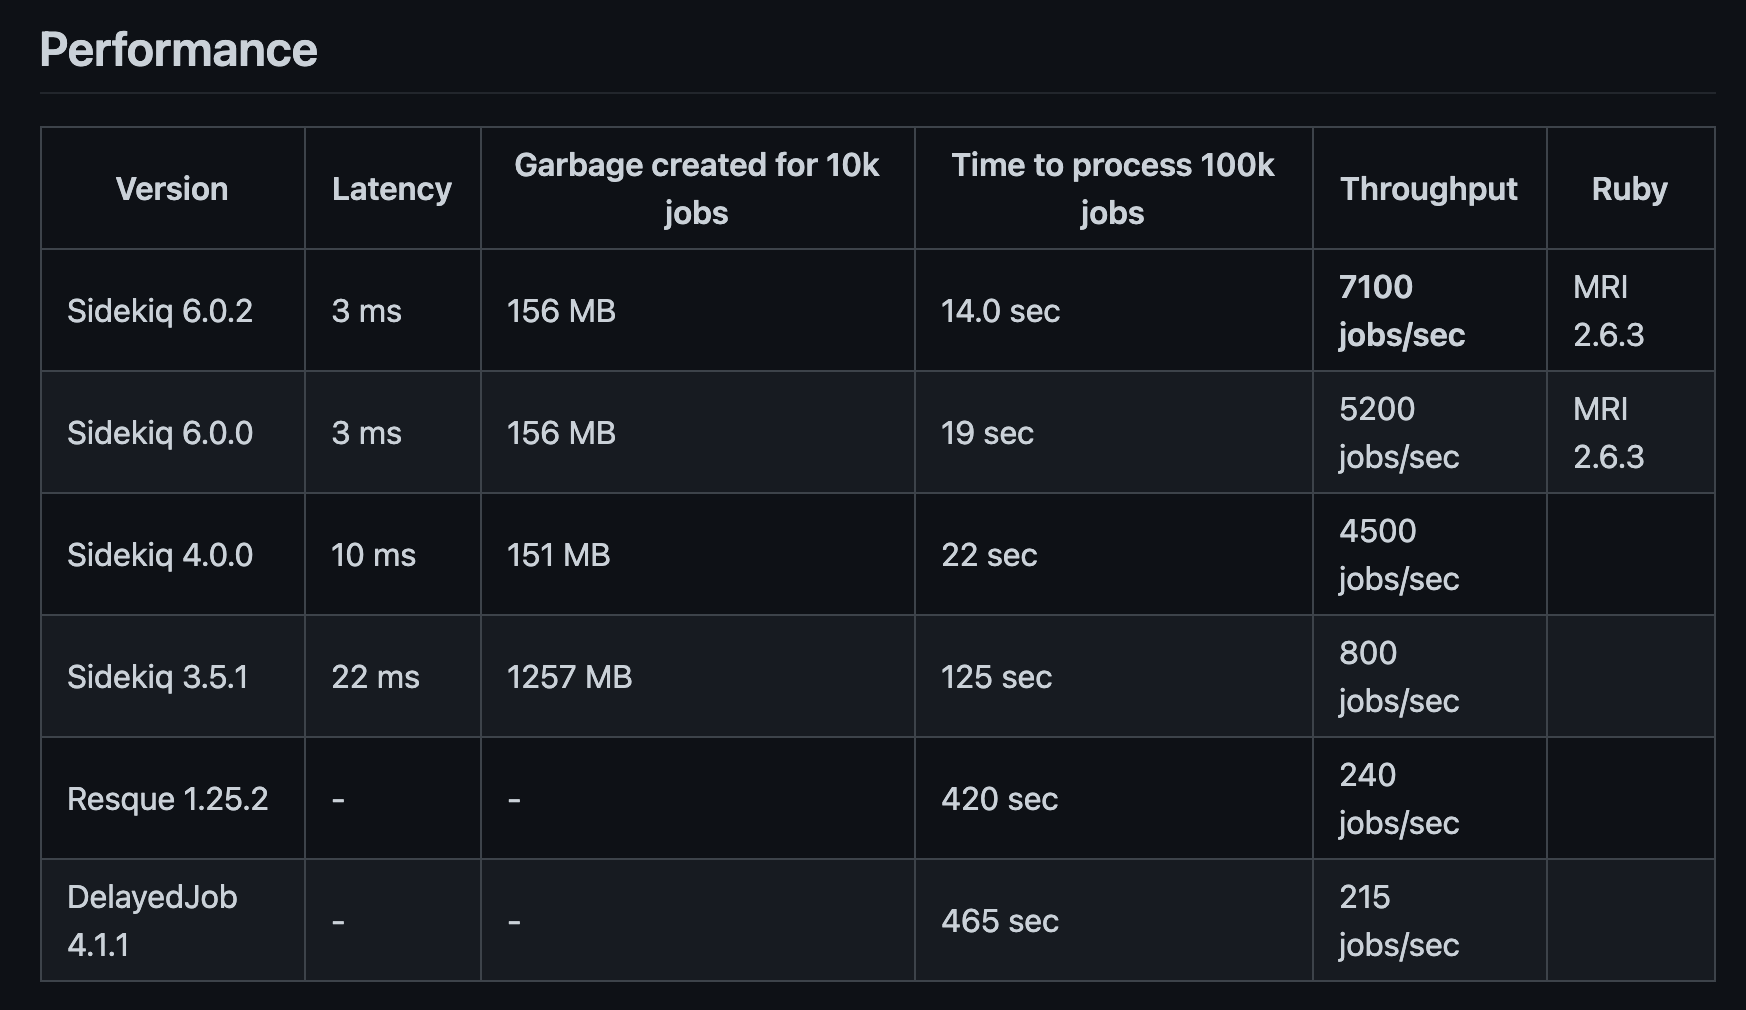Click the Sidekiq 6.0.0 version cell
1746x1010 pixels.
click(172, 433)
